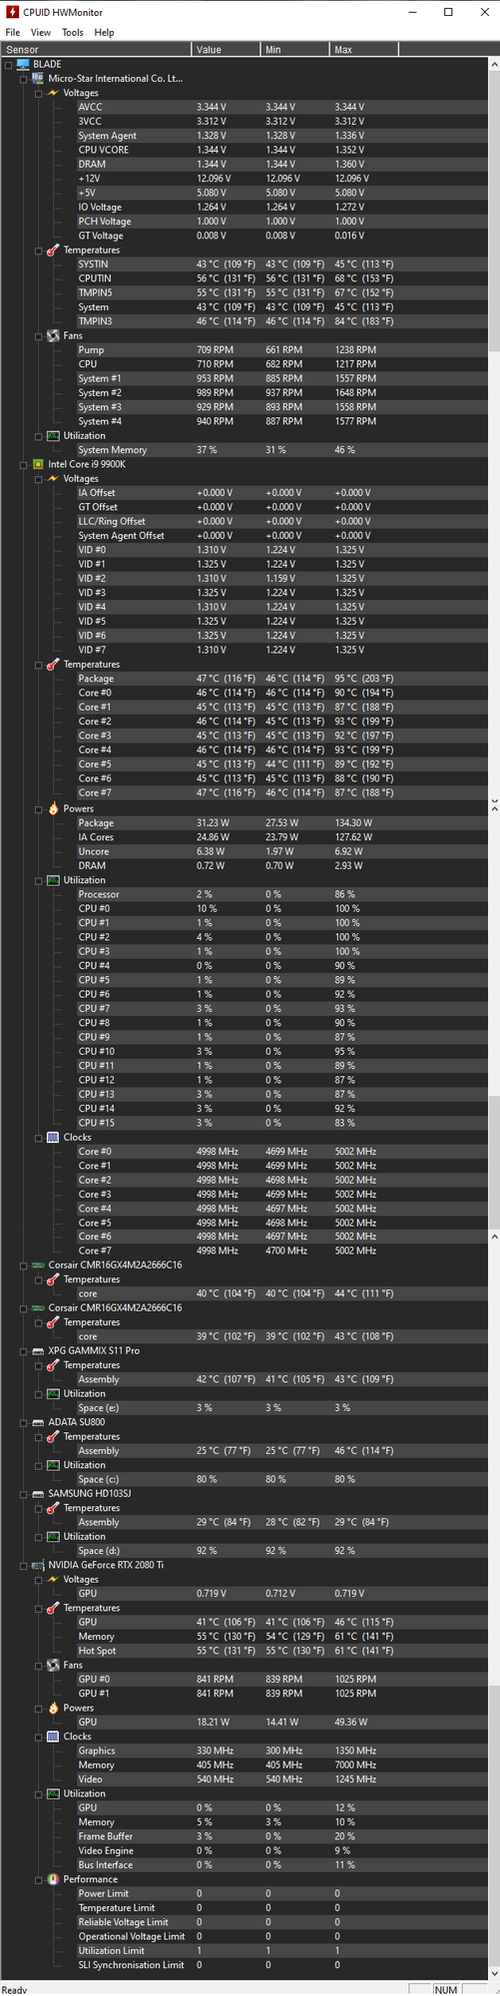Open the File menu

pyautogui.click(x=13, y=32)
